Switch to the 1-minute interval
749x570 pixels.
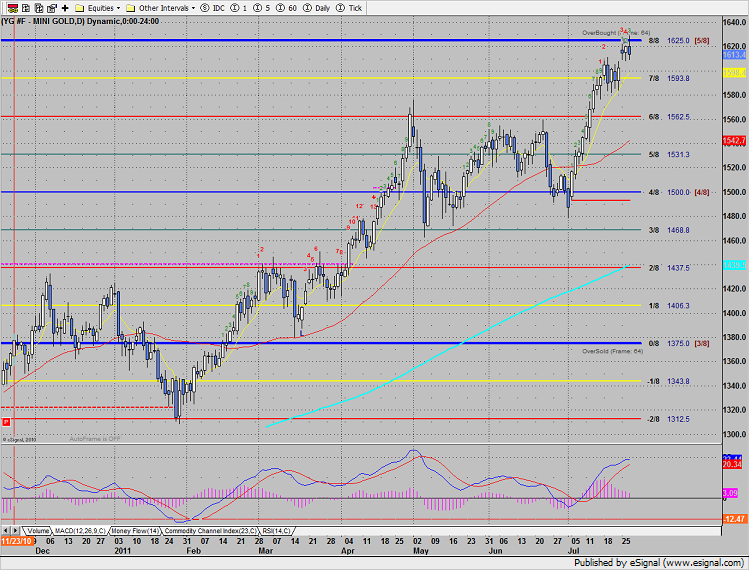tap(239, 8)
